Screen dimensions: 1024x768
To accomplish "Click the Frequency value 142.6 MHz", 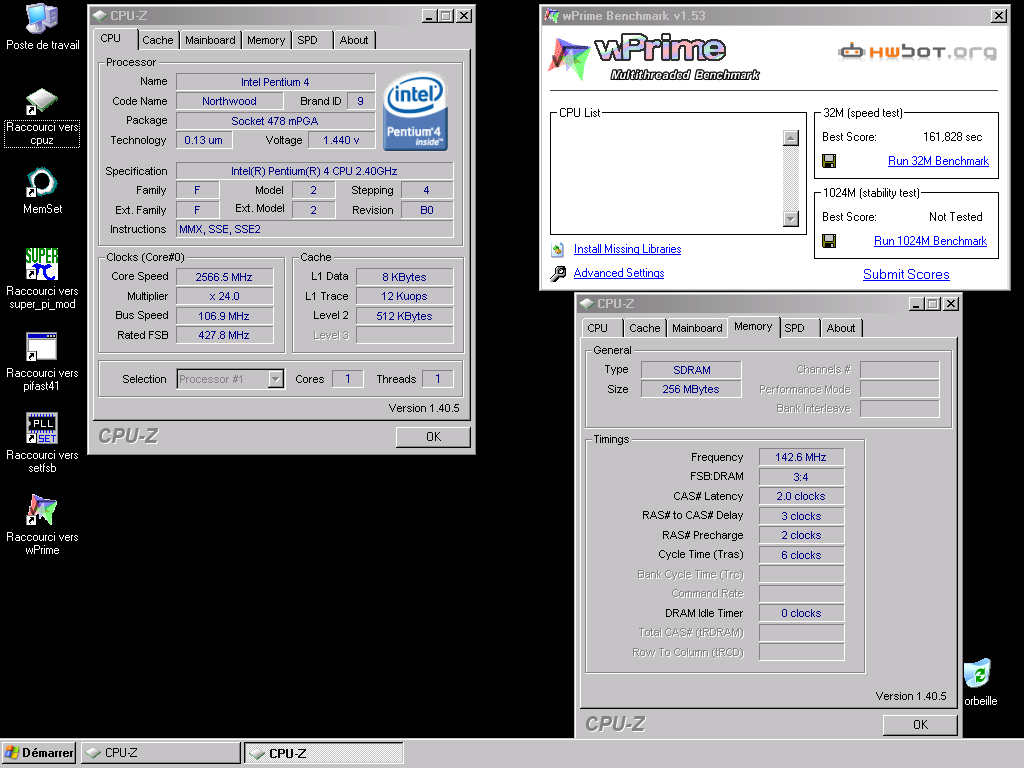I will (801, 457).
